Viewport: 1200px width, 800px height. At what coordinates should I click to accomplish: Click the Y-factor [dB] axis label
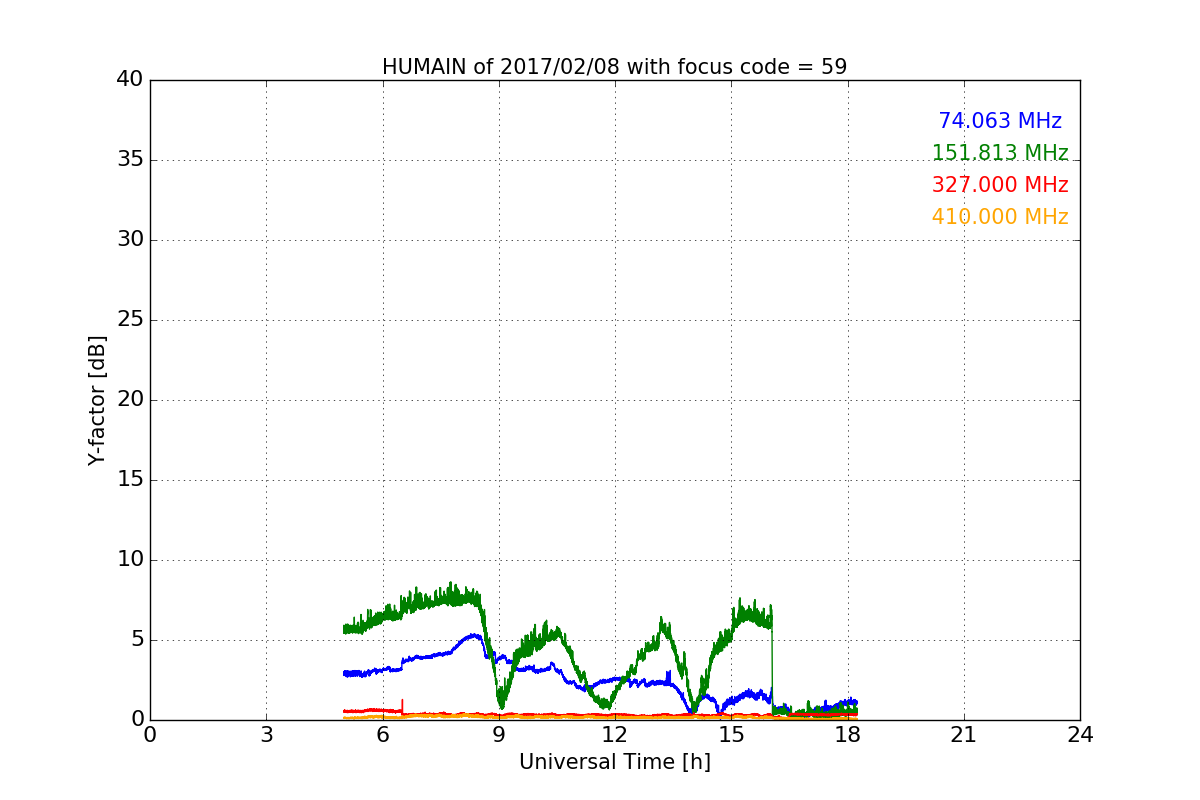click(97, 400)
